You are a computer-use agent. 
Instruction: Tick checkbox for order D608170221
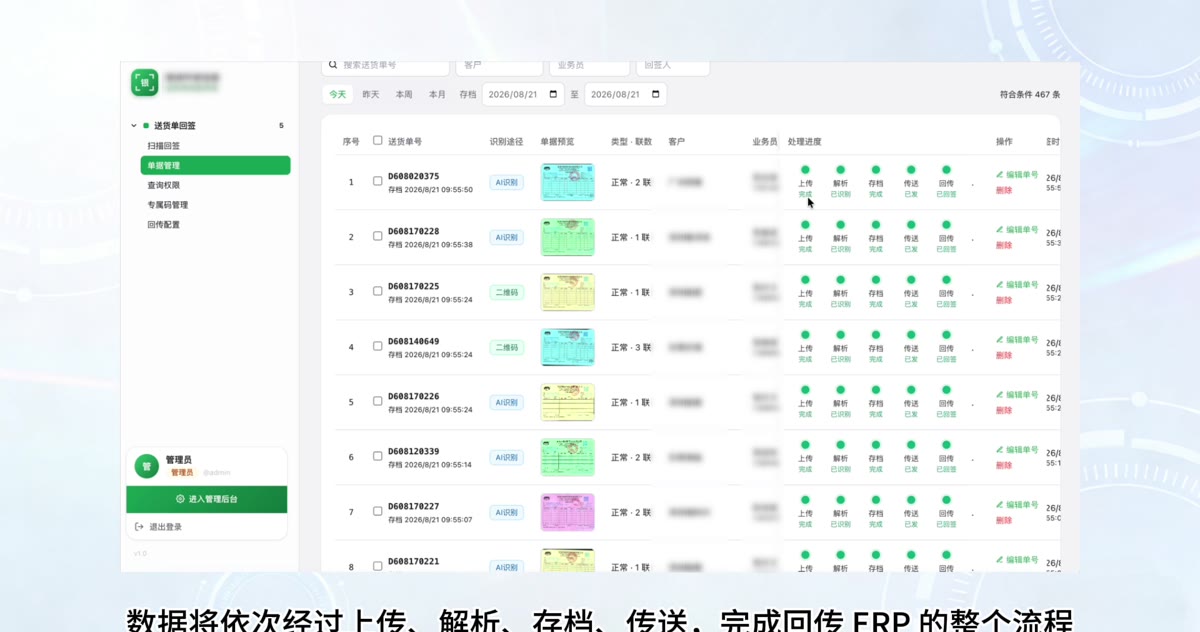(377, 567)
